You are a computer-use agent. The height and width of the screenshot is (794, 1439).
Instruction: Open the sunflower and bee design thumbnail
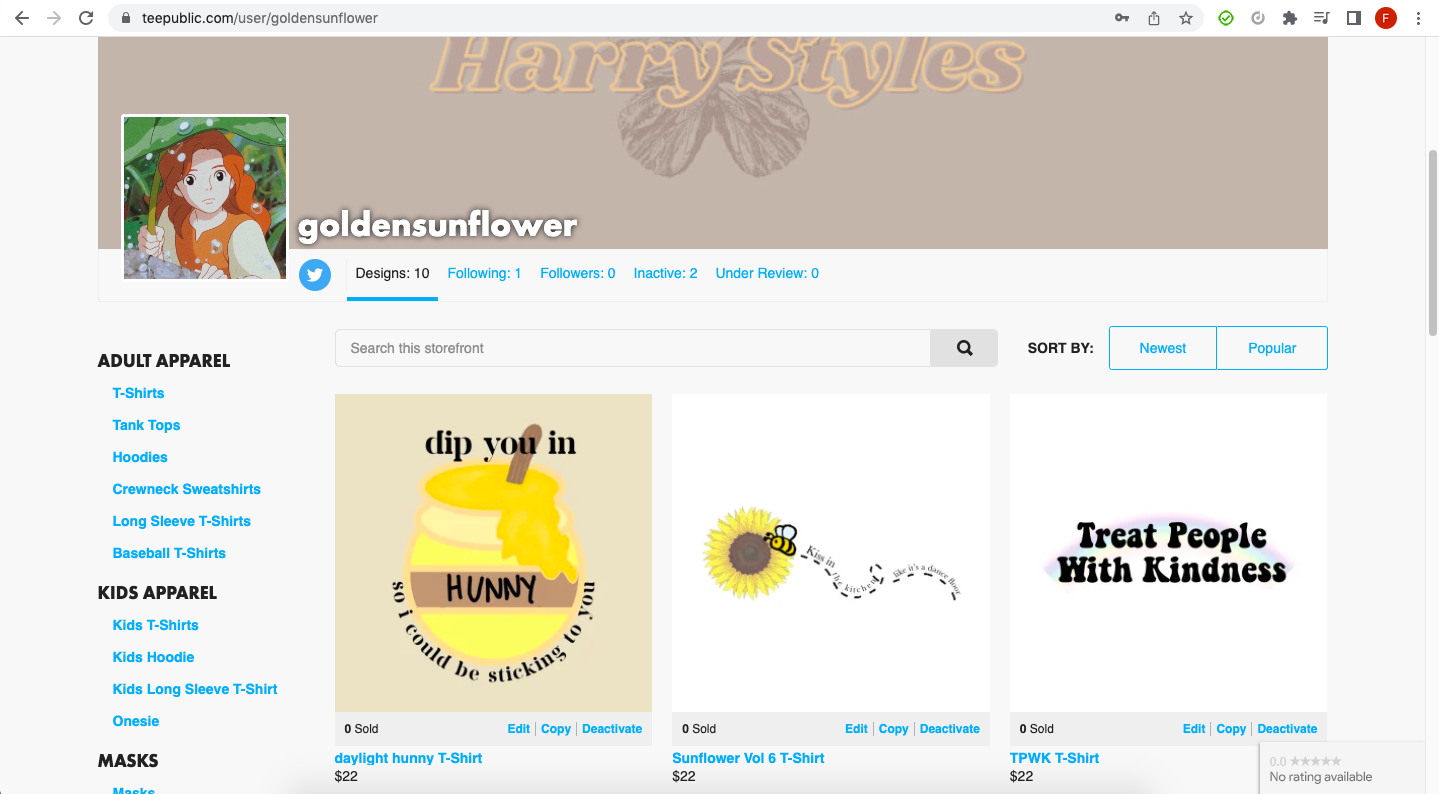tap(831, 553)
